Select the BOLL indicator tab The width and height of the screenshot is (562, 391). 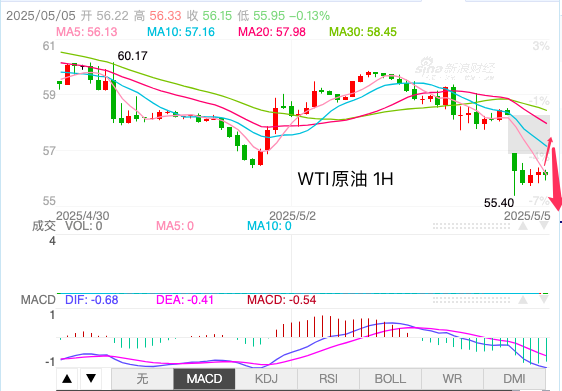(390, 379)
